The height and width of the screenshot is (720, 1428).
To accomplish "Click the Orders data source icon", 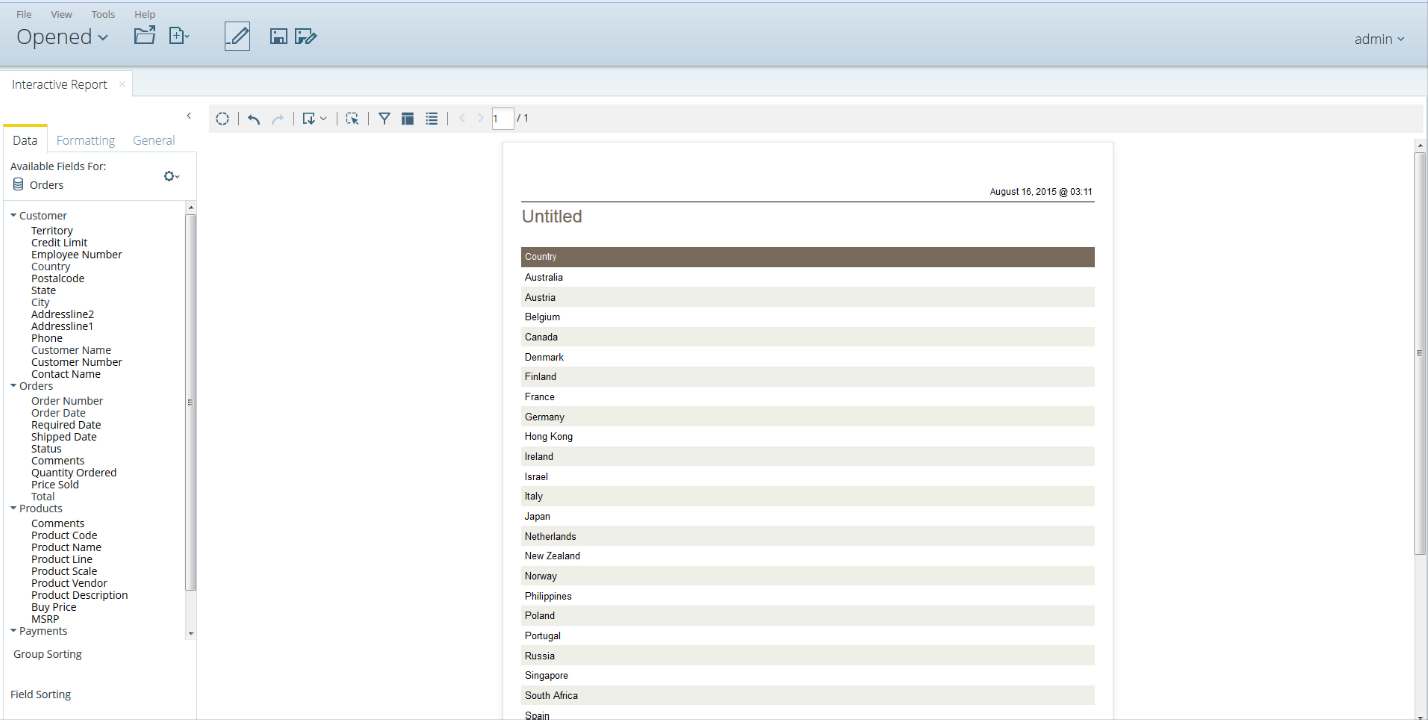I will click(x=18, y=185).
